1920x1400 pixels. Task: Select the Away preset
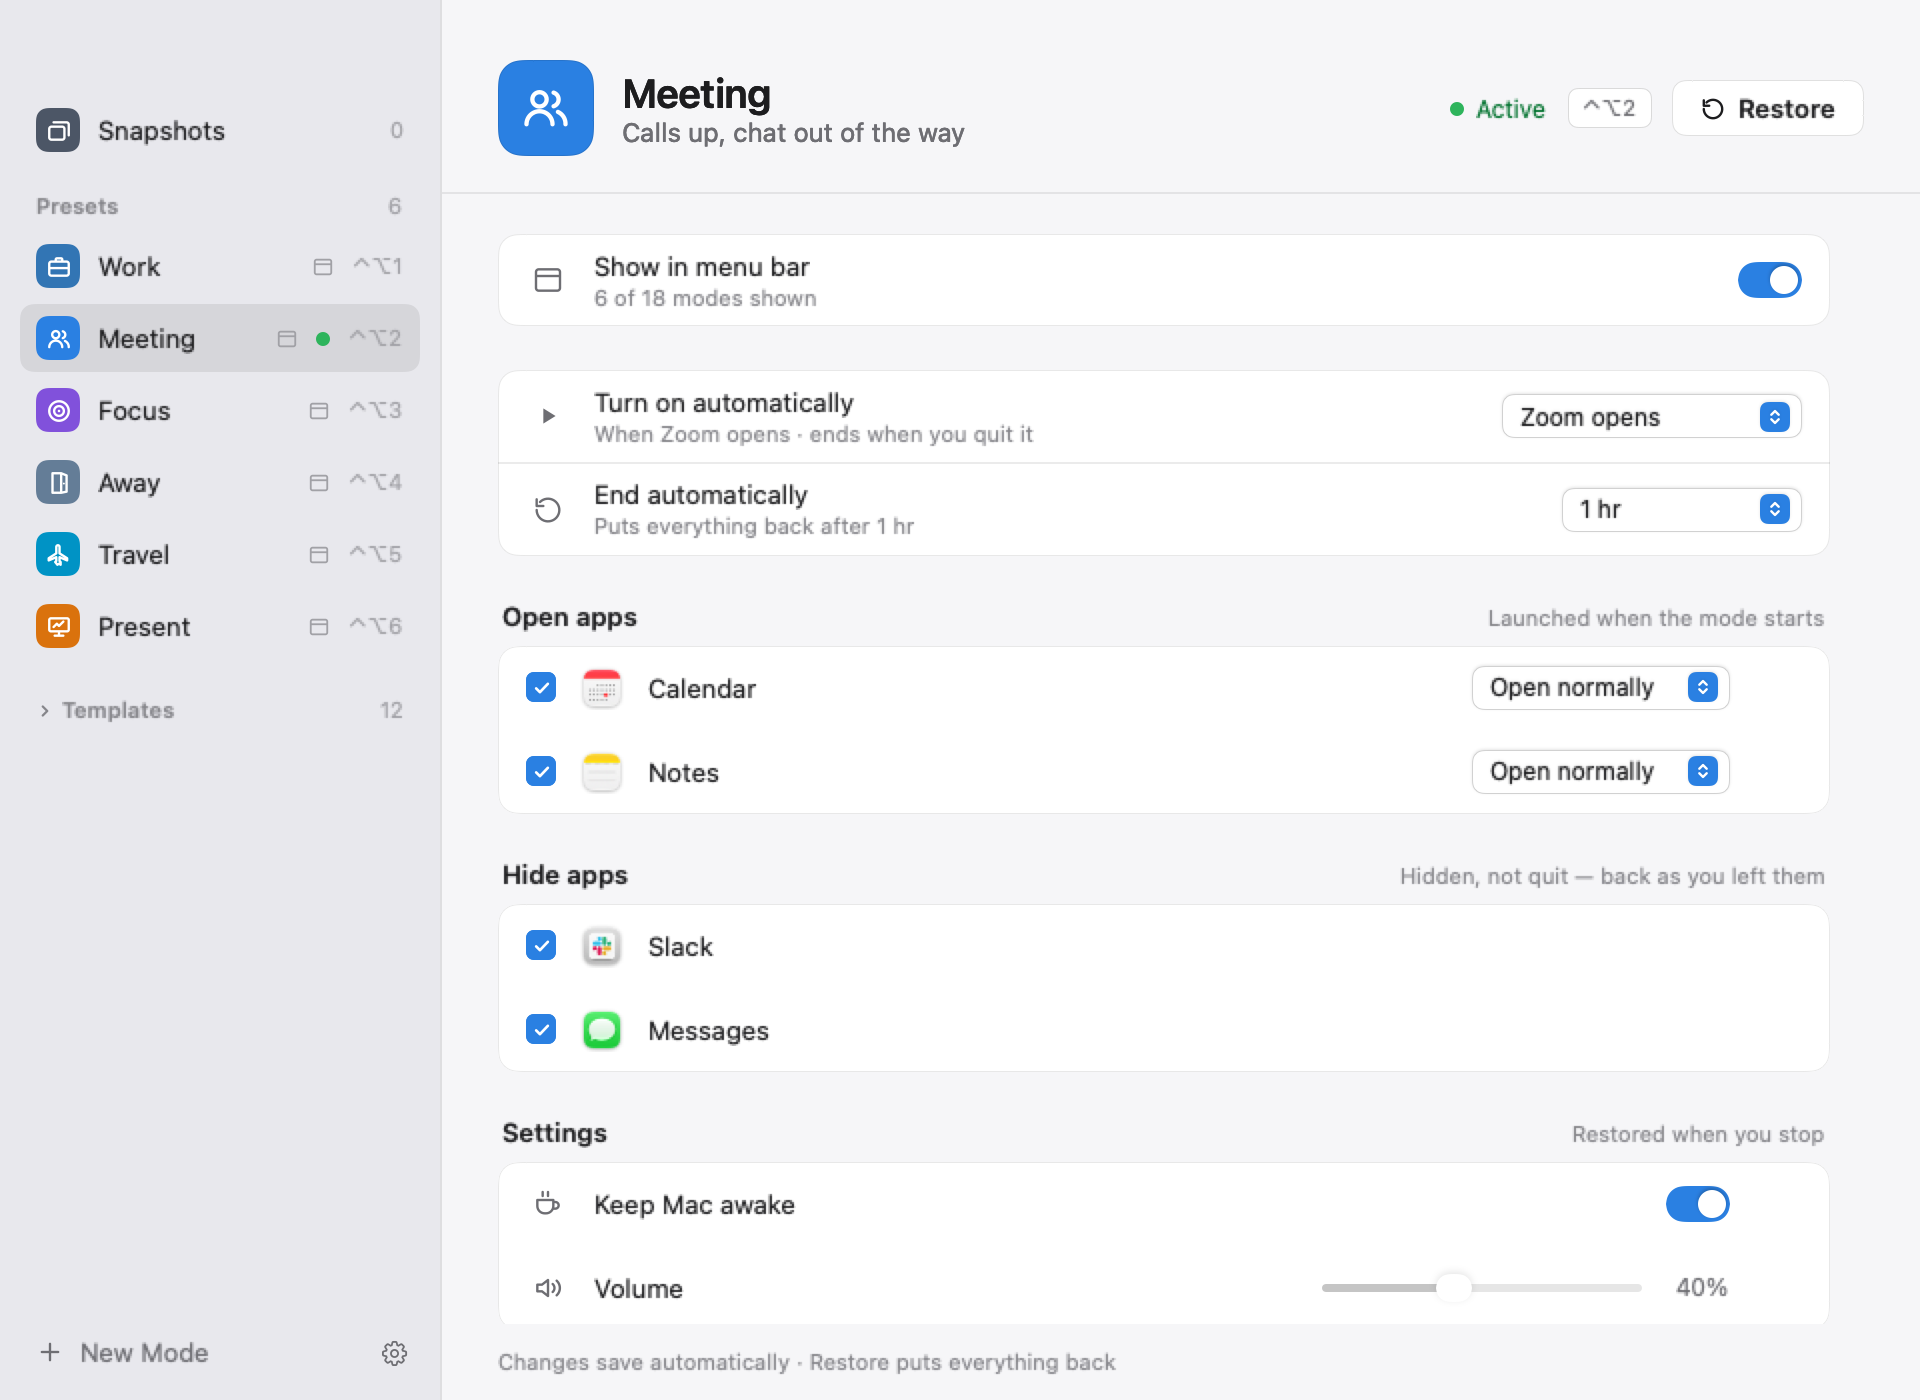pyautogui.click(x=220, y=482)
